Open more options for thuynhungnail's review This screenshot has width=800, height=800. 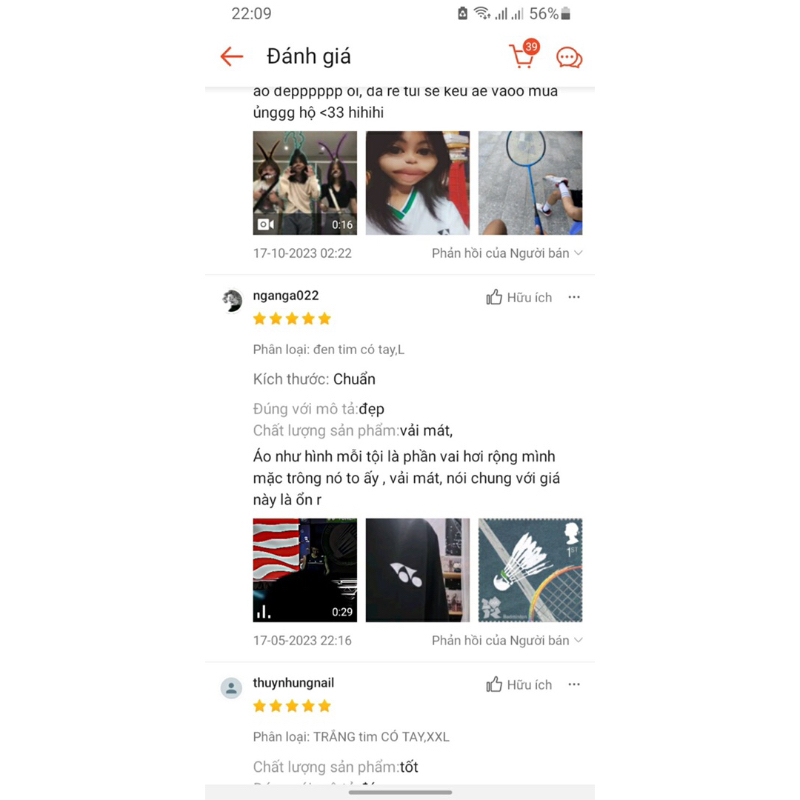[x=574, y=685]
